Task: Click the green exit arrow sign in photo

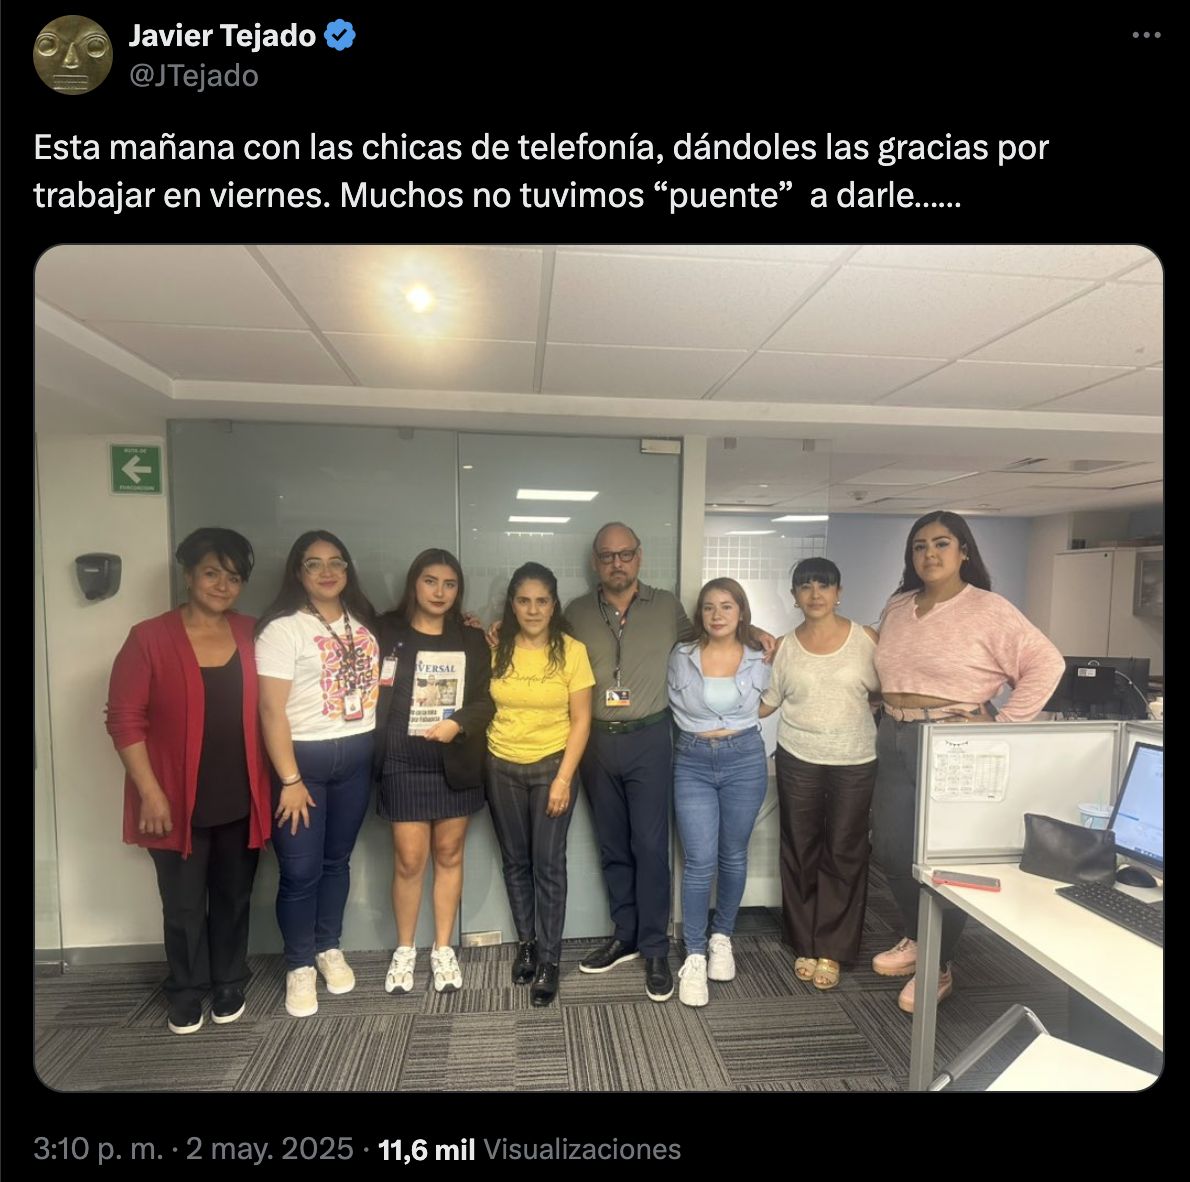Action: [x=136, y=469]
